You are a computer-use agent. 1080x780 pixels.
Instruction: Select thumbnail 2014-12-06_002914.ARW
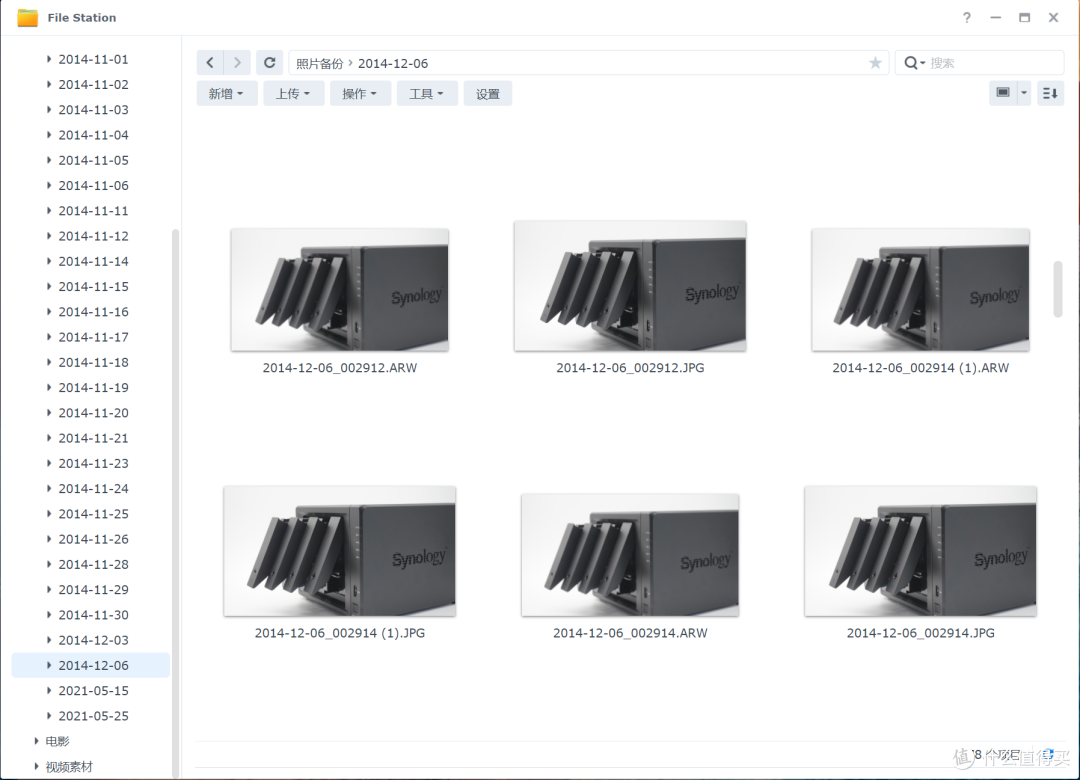point(630,555)
